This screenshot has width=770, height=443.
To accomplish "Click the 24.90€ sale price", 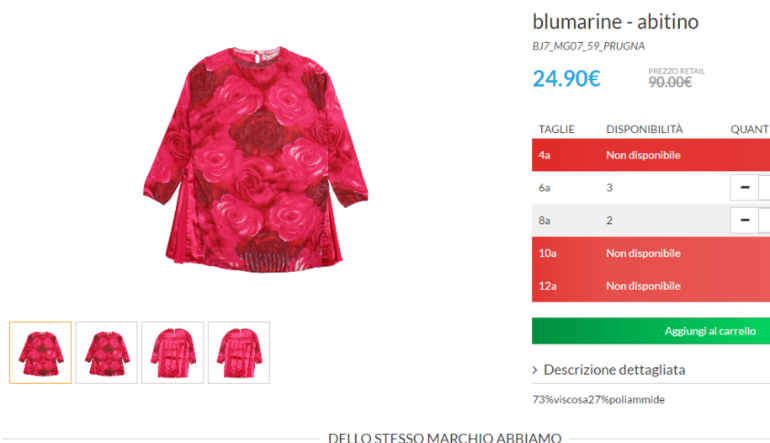I will pos(566,79).
